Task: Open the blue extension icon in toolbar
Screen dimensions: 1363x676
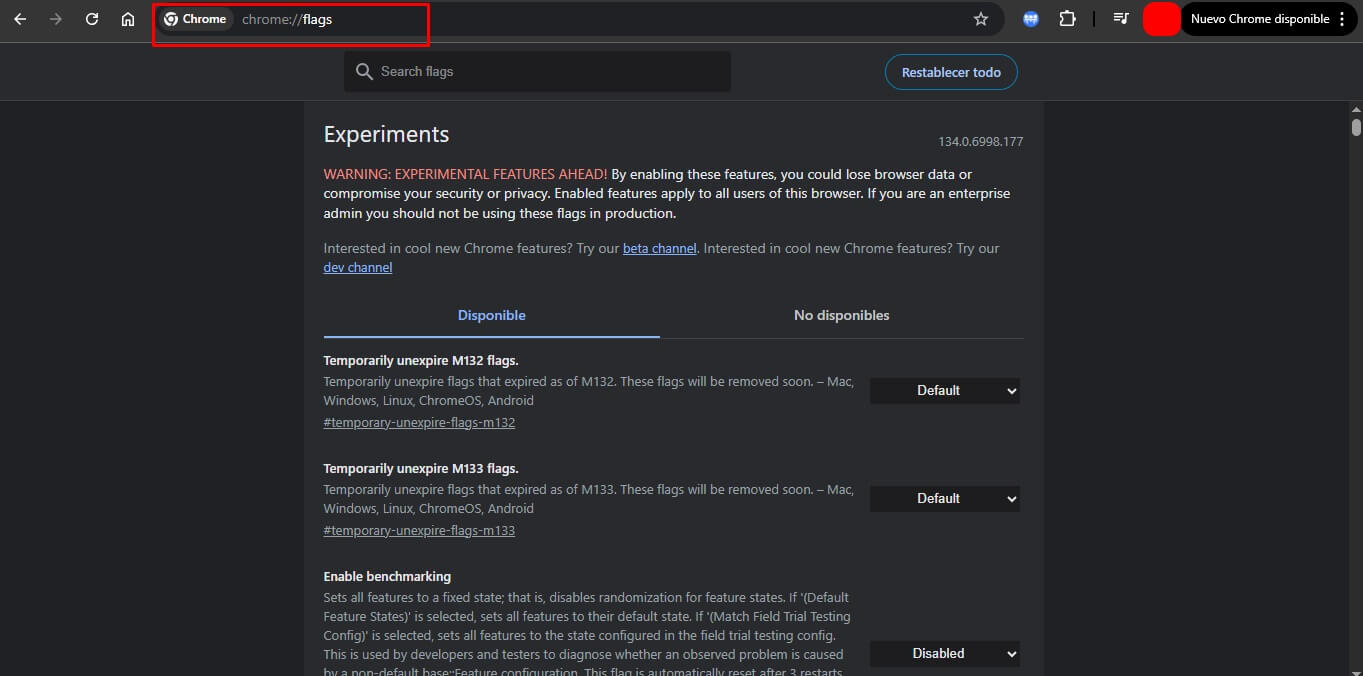Action: 1031,19
